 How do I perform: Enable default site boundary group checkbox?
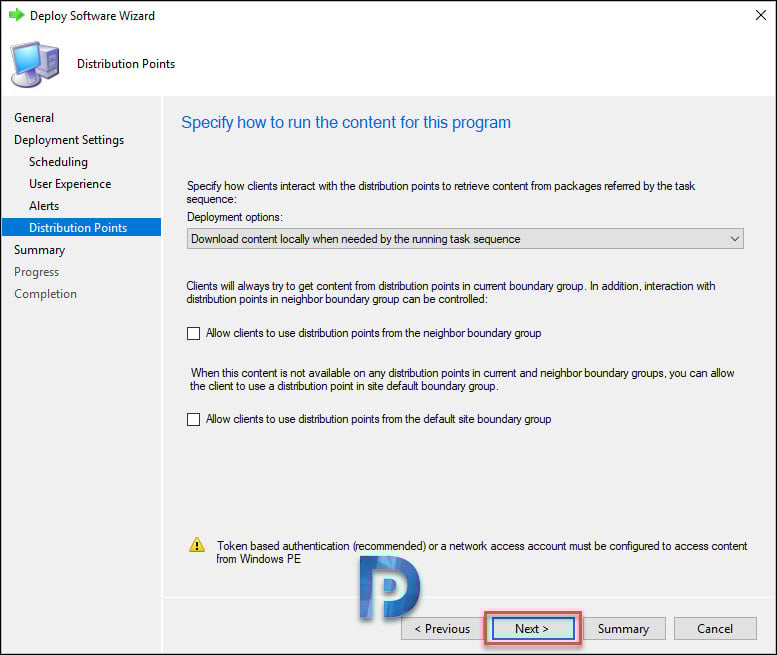click(x=193, y=420)
